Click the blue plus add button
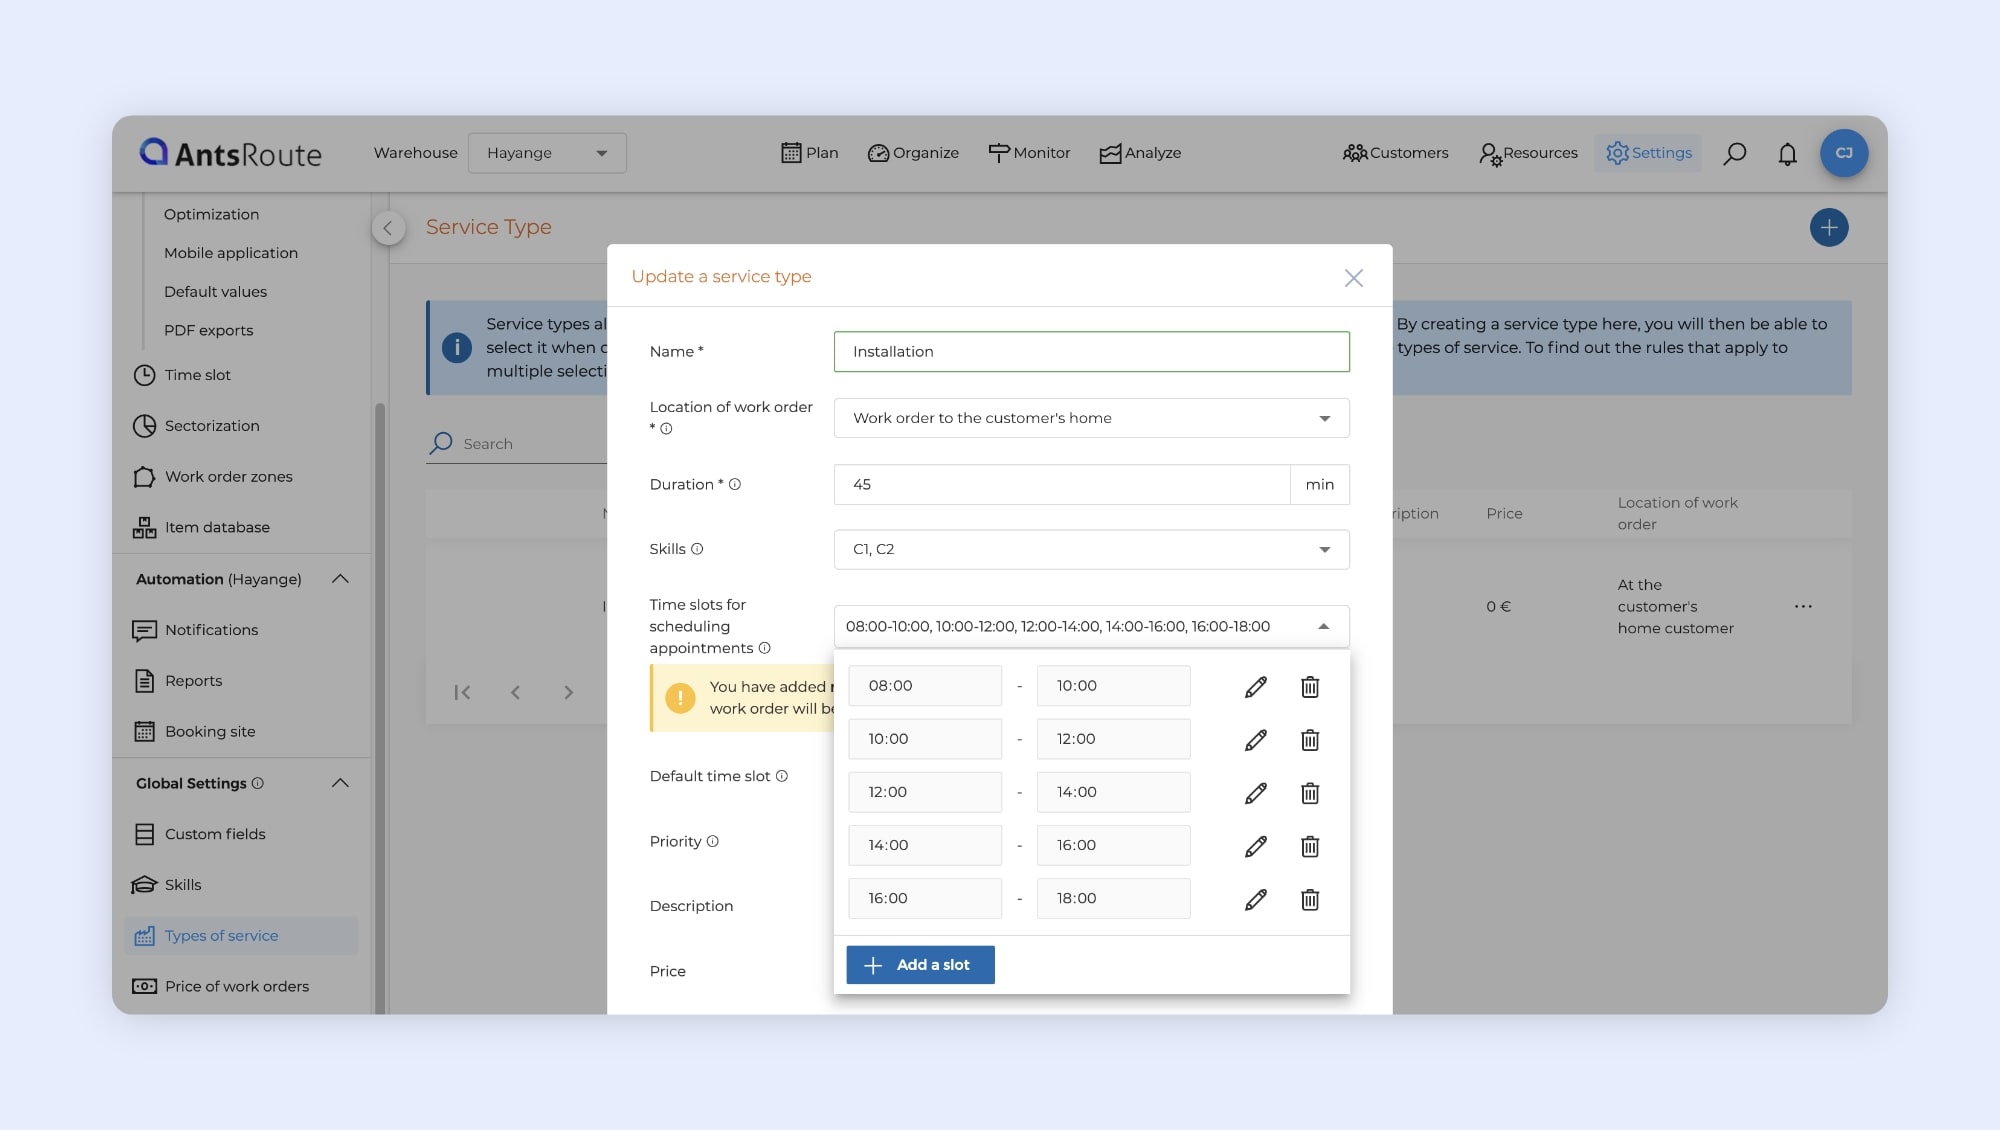The height and width of the screenshot is (1131, 2000). [1828, 227]
